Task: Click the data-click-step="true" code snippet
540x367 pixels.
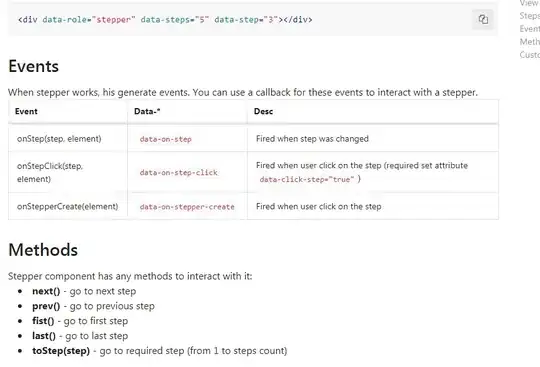Action: (x=307, y=179)
